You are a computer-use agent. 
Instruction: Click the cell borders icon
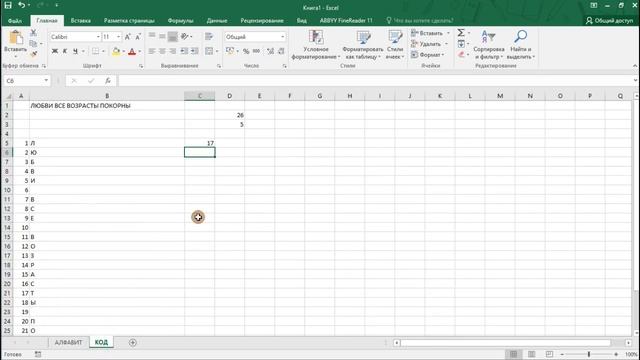point(96,51)
